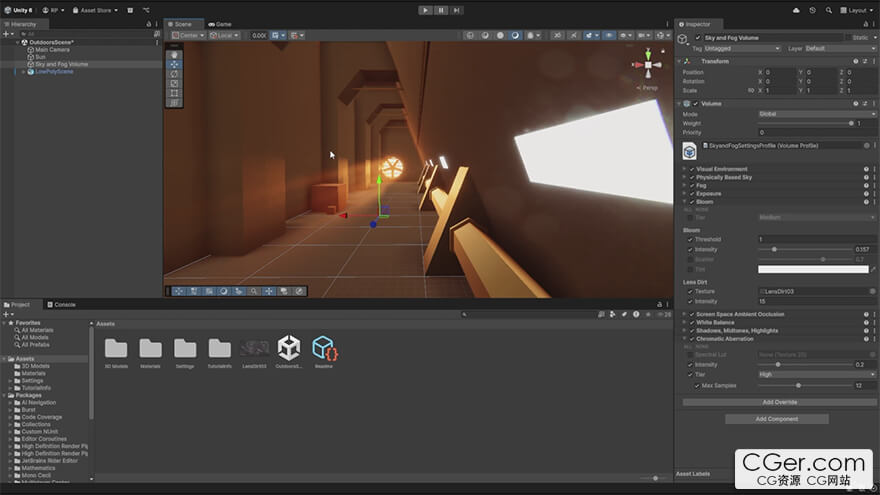Click the Add Override button
Viewport: 880px width, 495px height.
click(x=779, y=402)
